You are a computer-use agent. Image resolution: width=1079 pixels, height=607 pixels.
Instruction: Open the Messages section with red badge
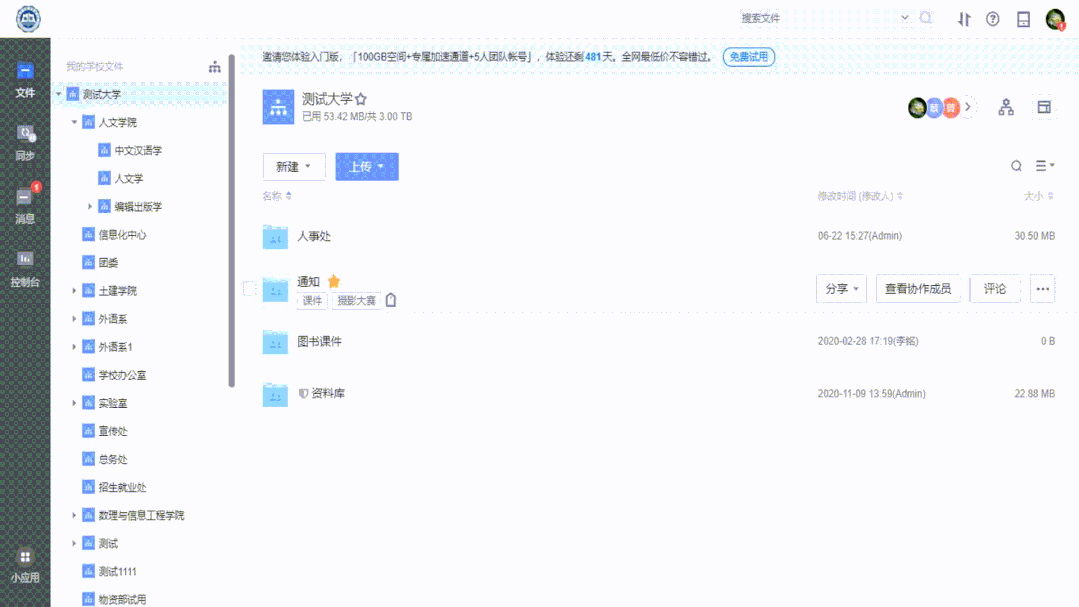(x=25, y=206)
